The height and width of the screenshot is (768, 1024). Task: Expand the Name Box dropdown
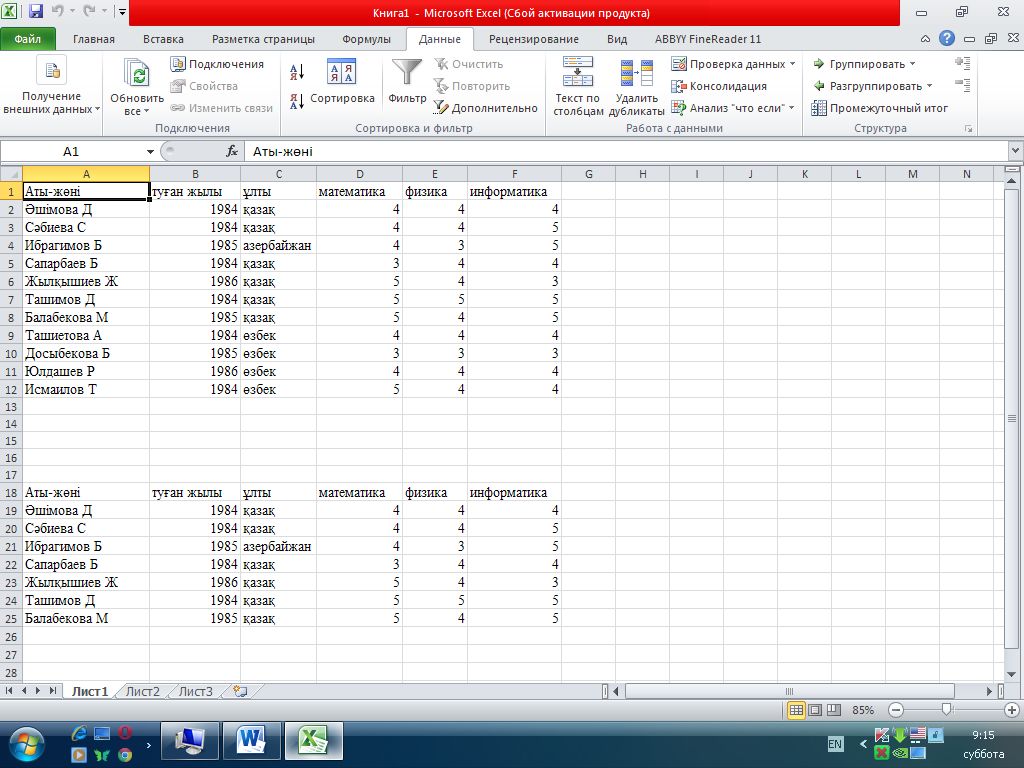[x=150, y=152]
